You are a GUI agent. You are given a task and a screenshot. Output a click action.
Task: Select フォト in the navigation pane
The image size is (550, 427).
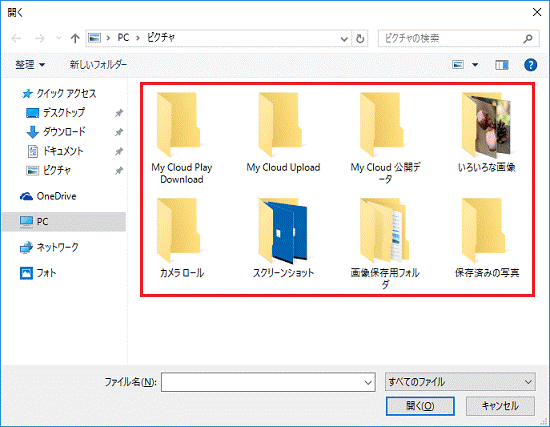click(x=38, y=273)
